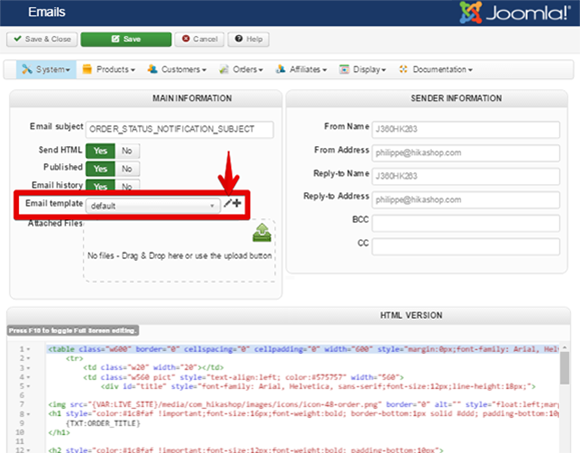
Task: Set Send HTML to Yes
Action: coord(100,151)
